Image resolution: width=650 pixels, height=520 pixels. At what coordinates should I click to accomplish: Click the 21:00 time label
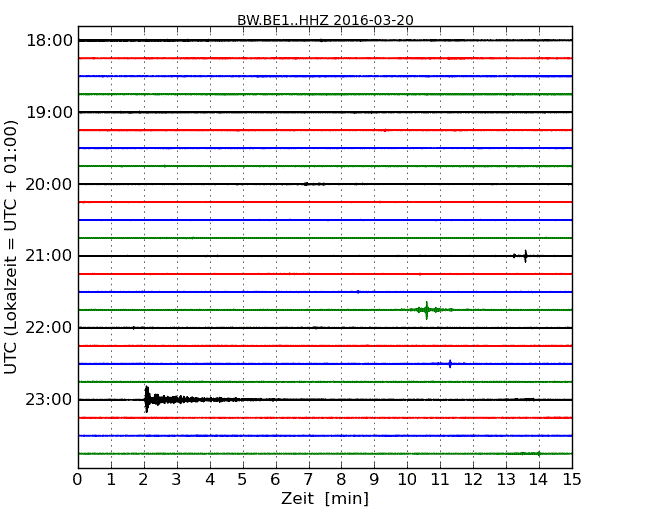click(x=49, y=256)
